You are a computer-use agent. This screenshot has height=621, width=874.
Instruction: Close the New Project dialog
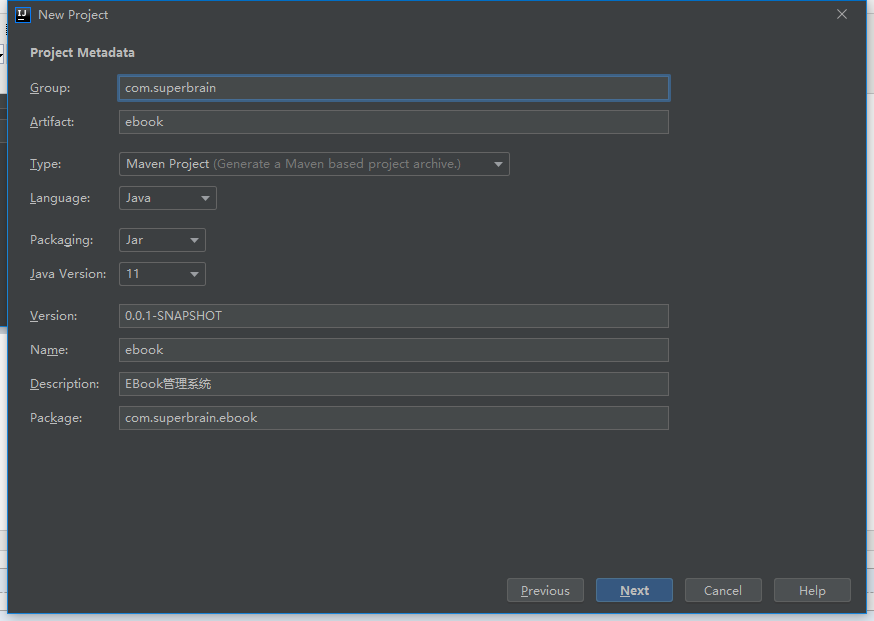842,15
